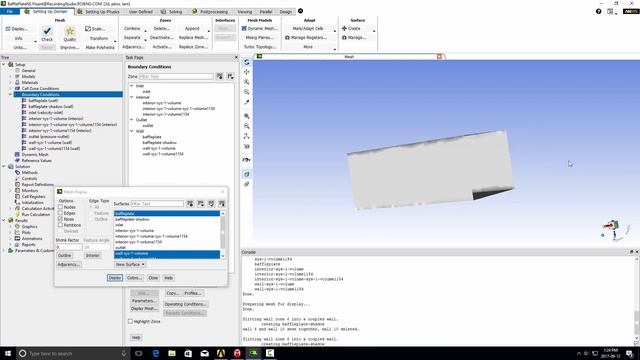Collapse the Results tree node
The image size is (640, 360).
tap(4, 220)
